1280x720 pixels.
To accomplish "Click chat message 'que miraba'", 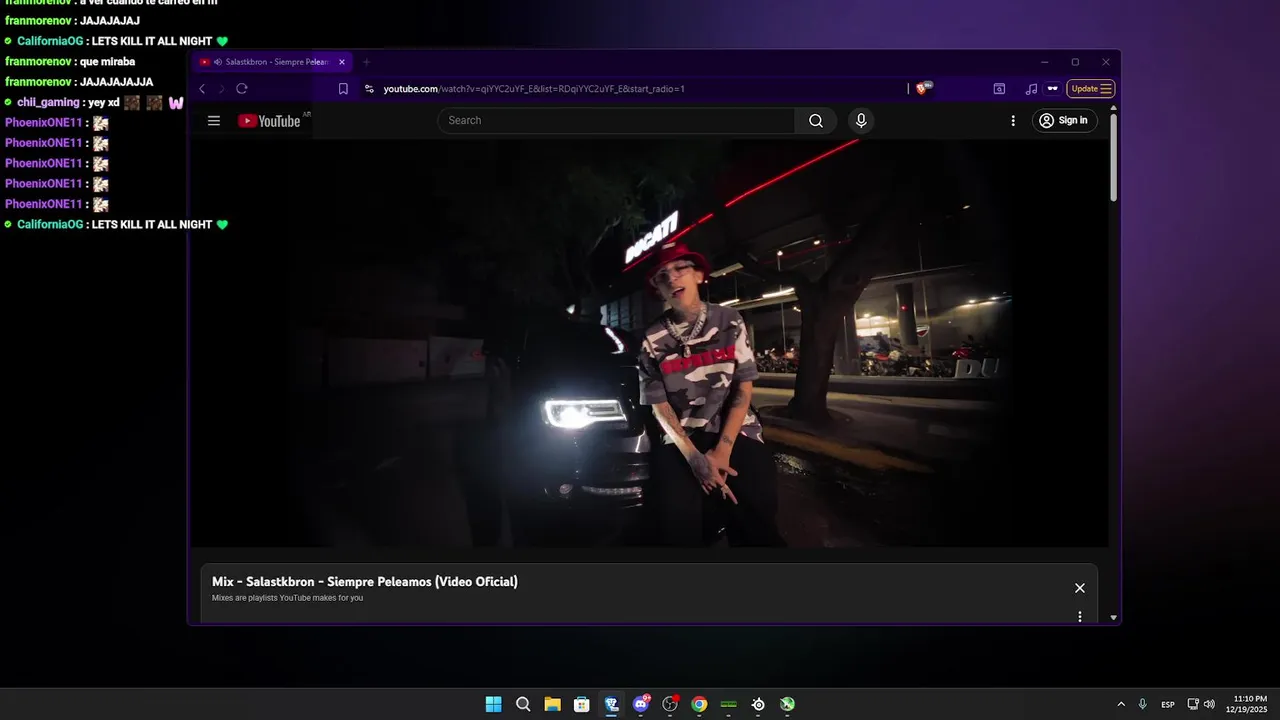I will [107, 62].
